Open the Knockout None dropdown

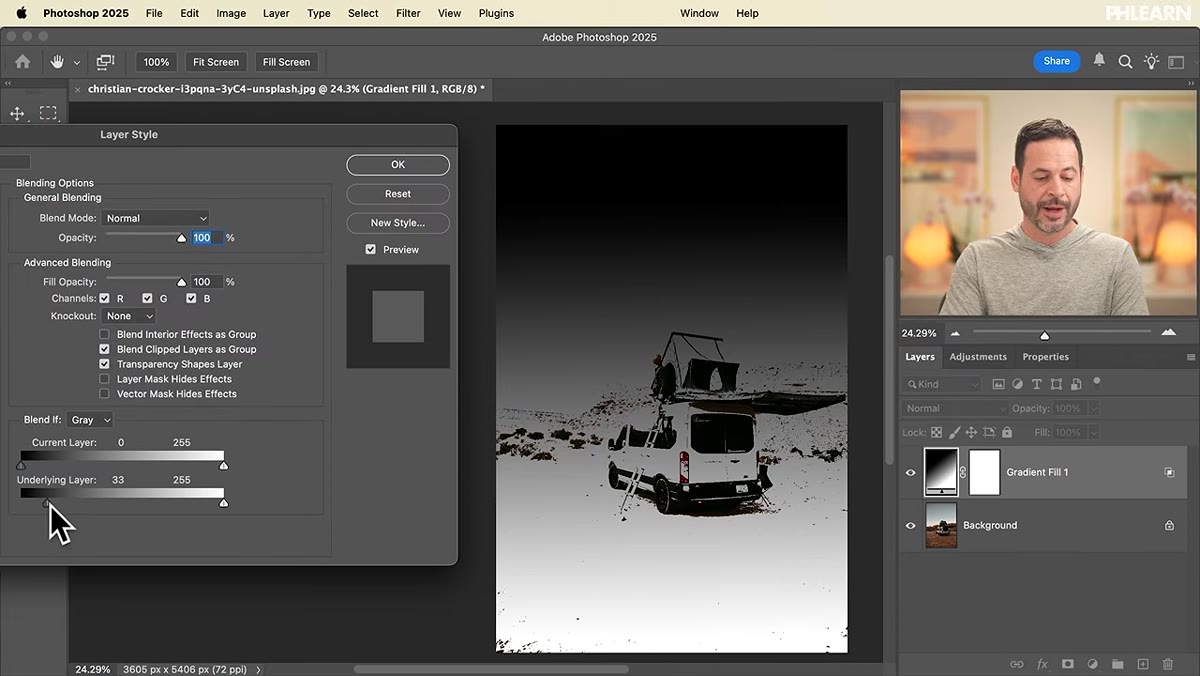[x=130, y=316]
